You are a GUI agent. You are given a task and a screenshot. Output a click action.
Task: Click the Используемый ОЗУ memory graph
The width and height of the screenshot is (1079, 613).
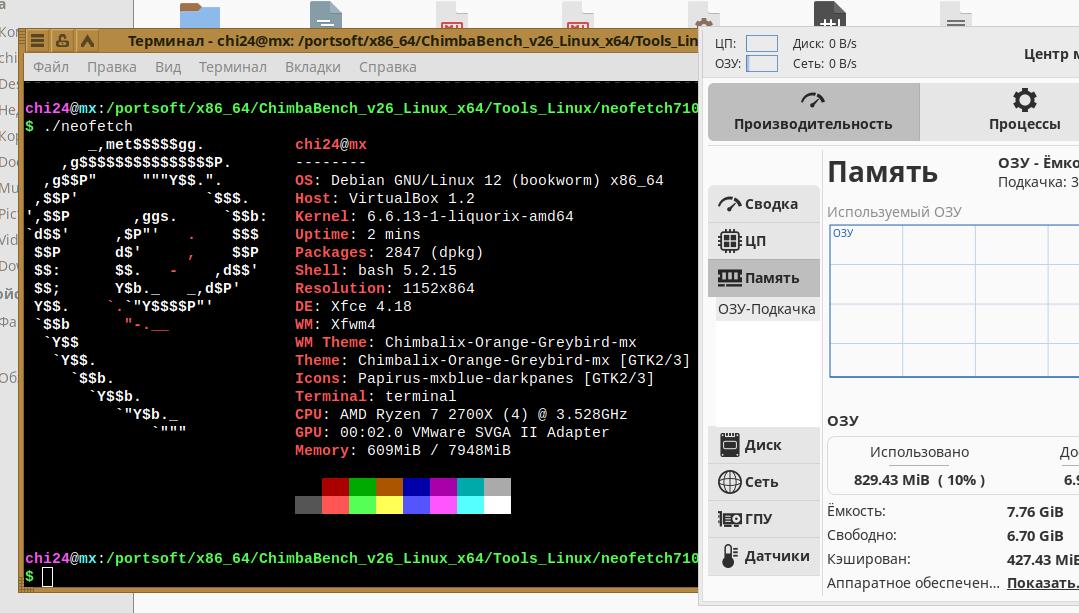click(x=954, y=301)
